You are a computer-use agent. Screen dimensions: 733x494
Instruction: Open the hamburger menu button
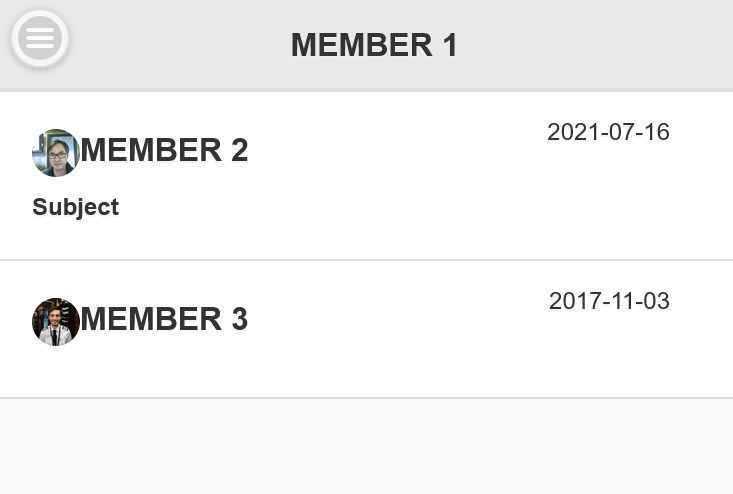click(40, 39)
